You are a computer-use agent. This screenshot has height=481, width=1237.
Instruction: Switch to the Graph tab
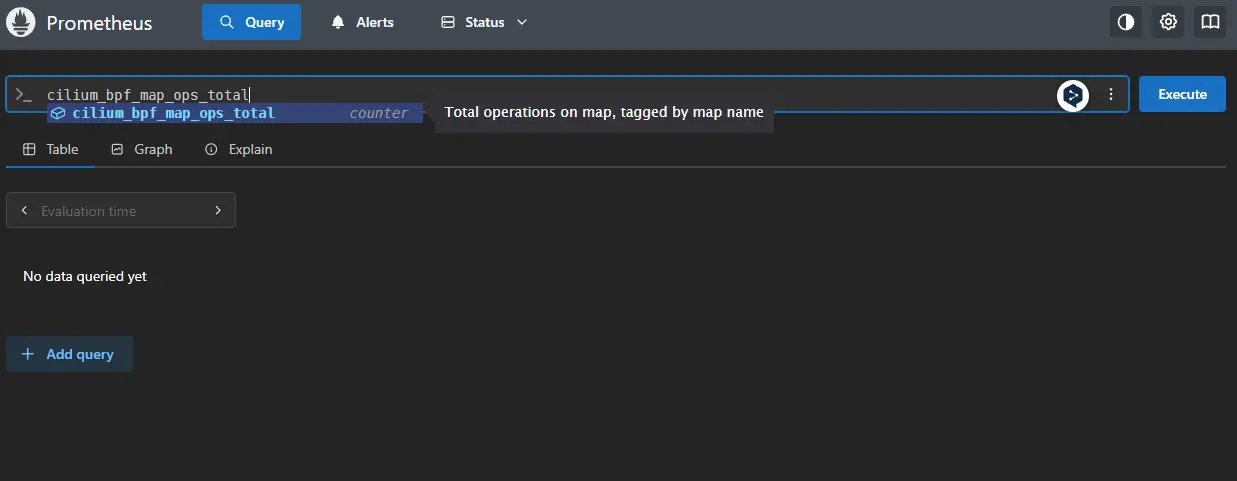click(x=142, y=149)
